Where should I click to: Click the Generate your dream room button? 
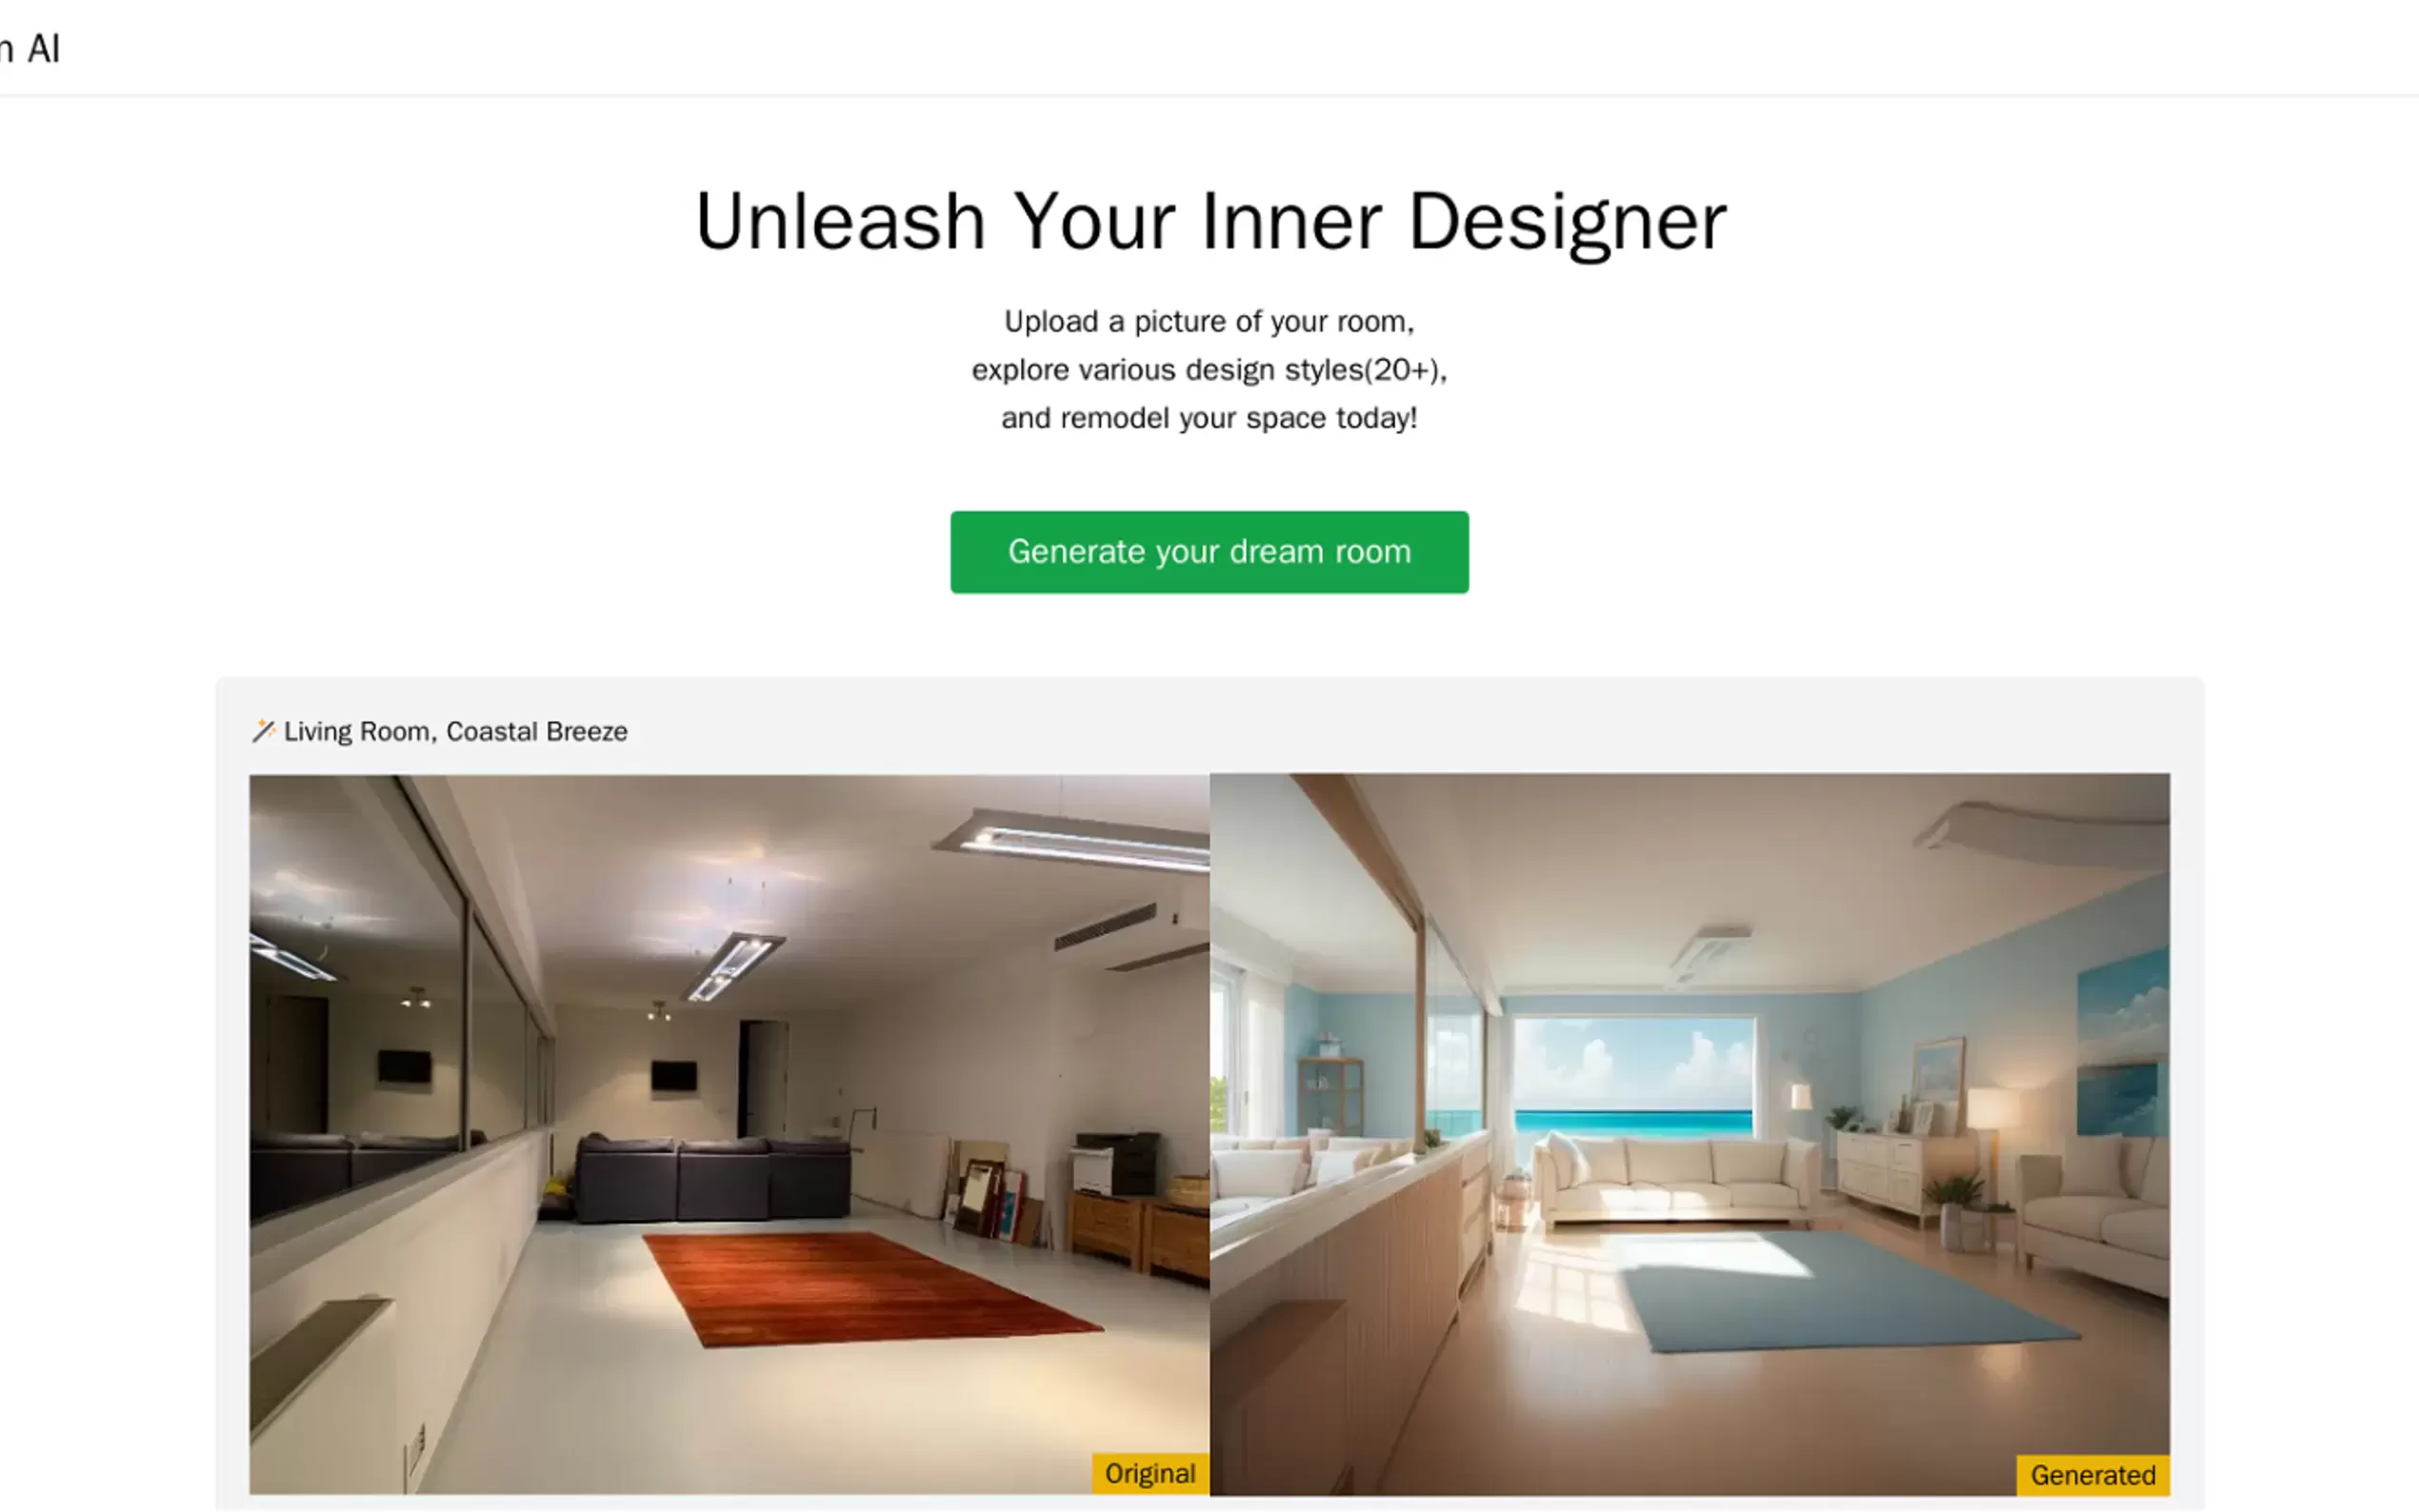[x=1209, y=552]
